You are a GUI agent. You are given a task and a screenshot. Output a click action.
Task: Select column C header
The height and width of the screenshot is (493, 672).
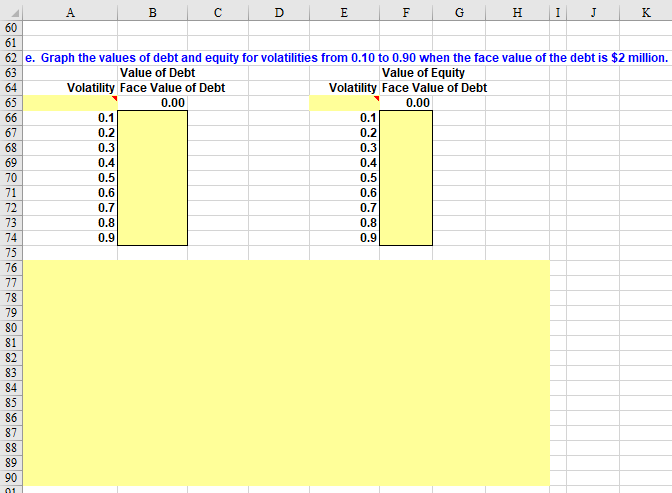click(218, 13)
